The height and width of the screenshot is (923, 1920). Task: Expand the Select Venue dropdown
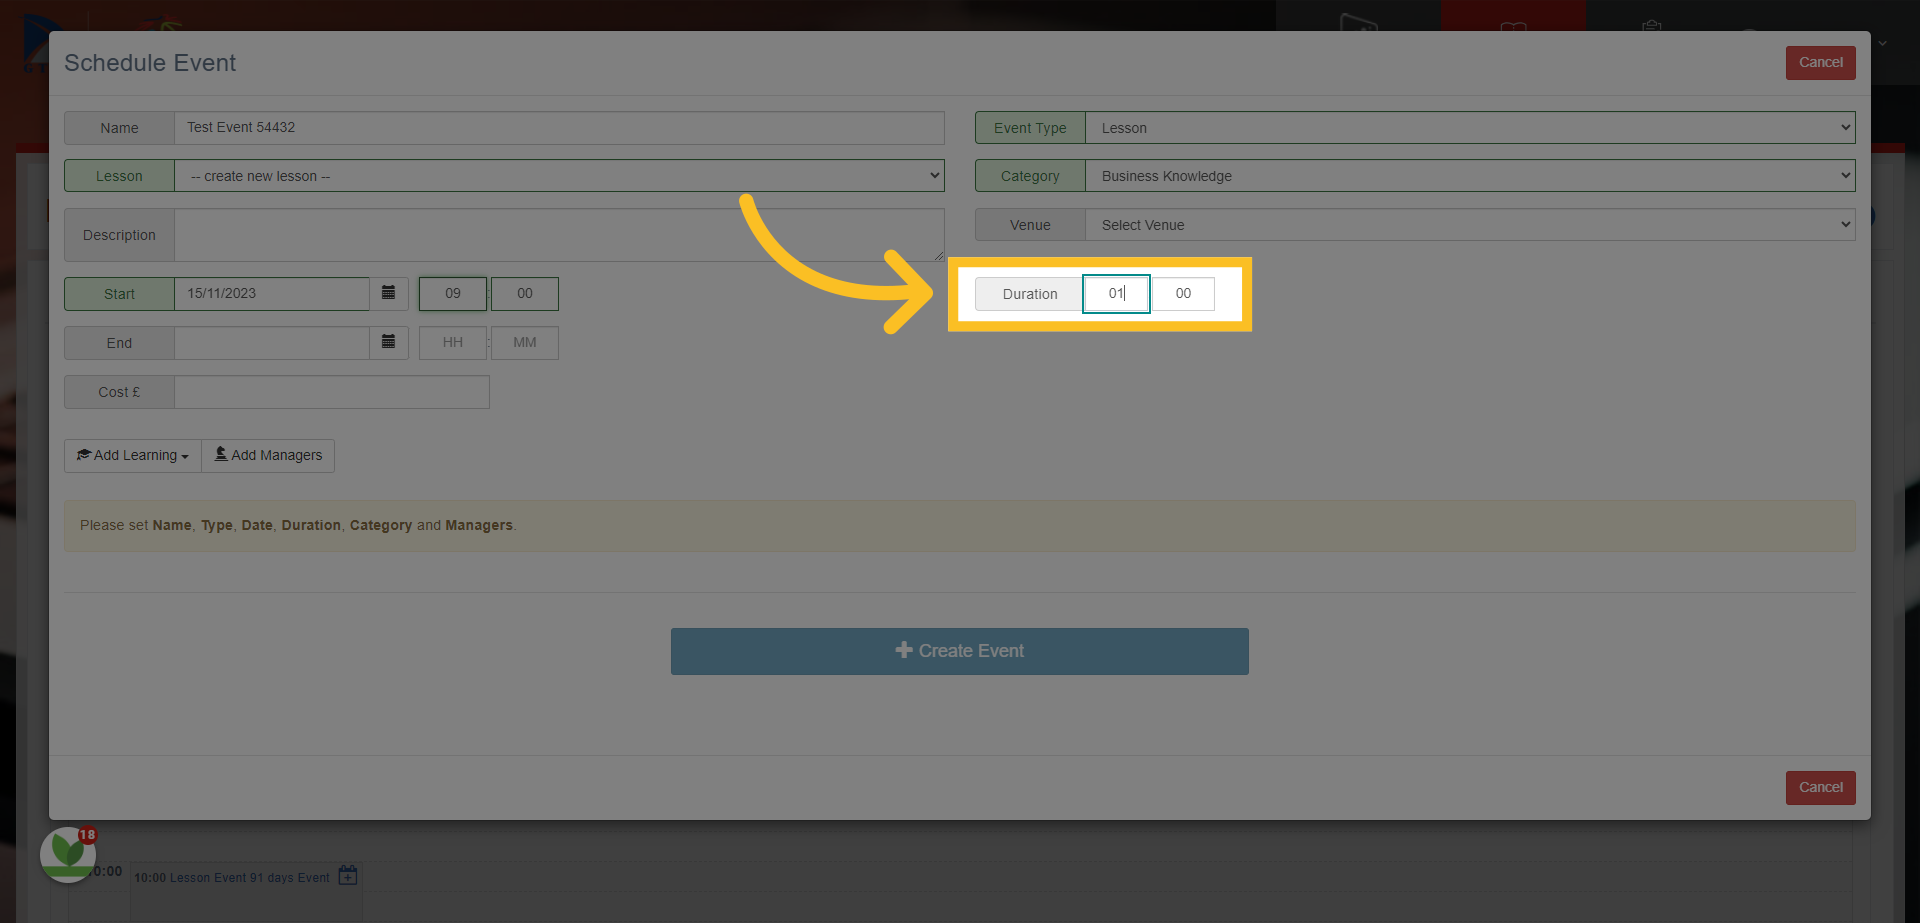tap(1470, 225)
